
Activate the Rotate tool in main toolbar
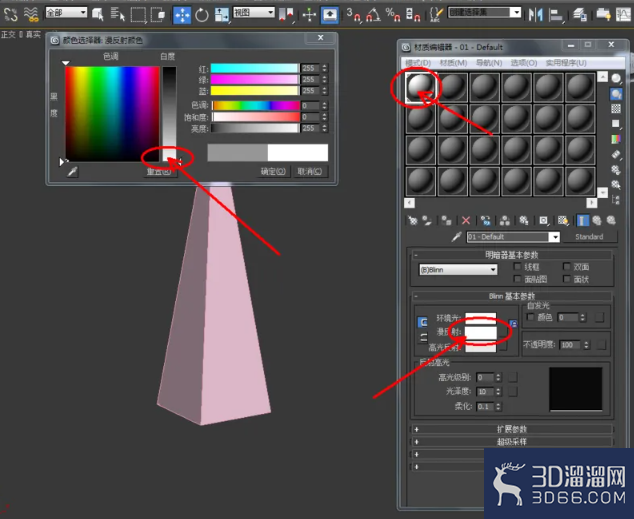point(202,15)
